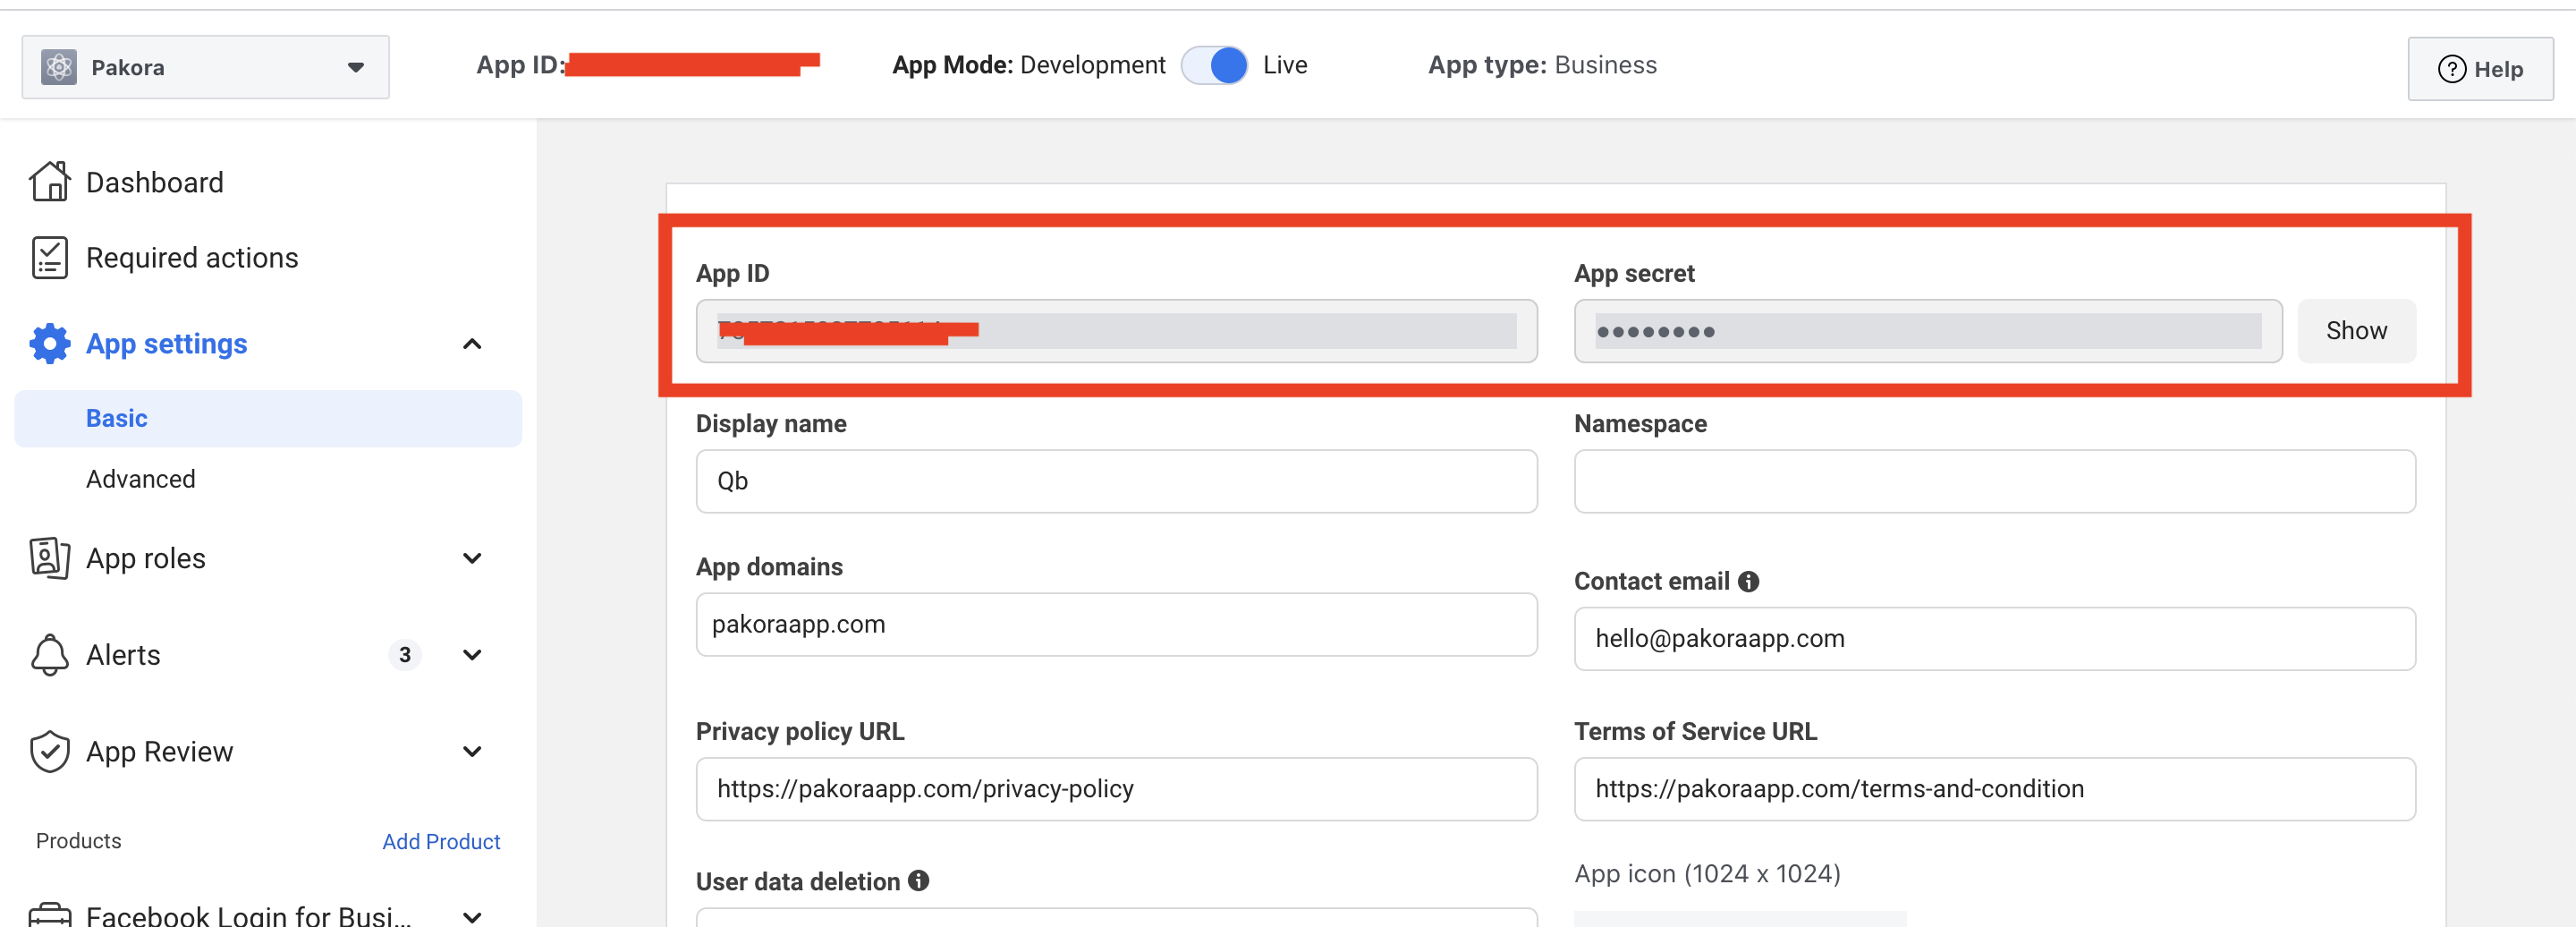Click the App domains field
This screenshot has width=2576, height=927.
1116,624
